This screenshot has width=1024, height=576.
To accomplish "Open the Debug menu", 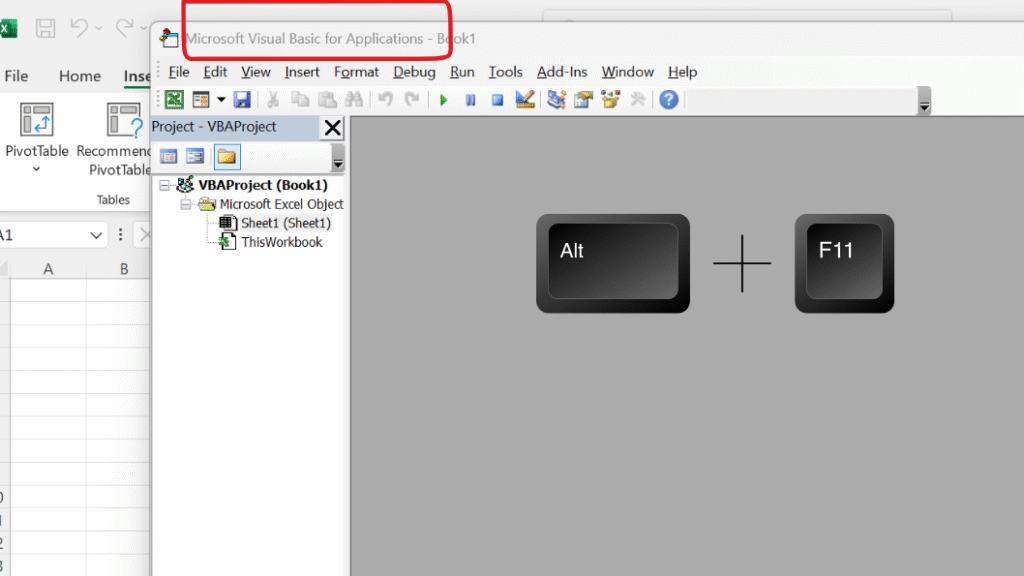I will tap(414, 72).
